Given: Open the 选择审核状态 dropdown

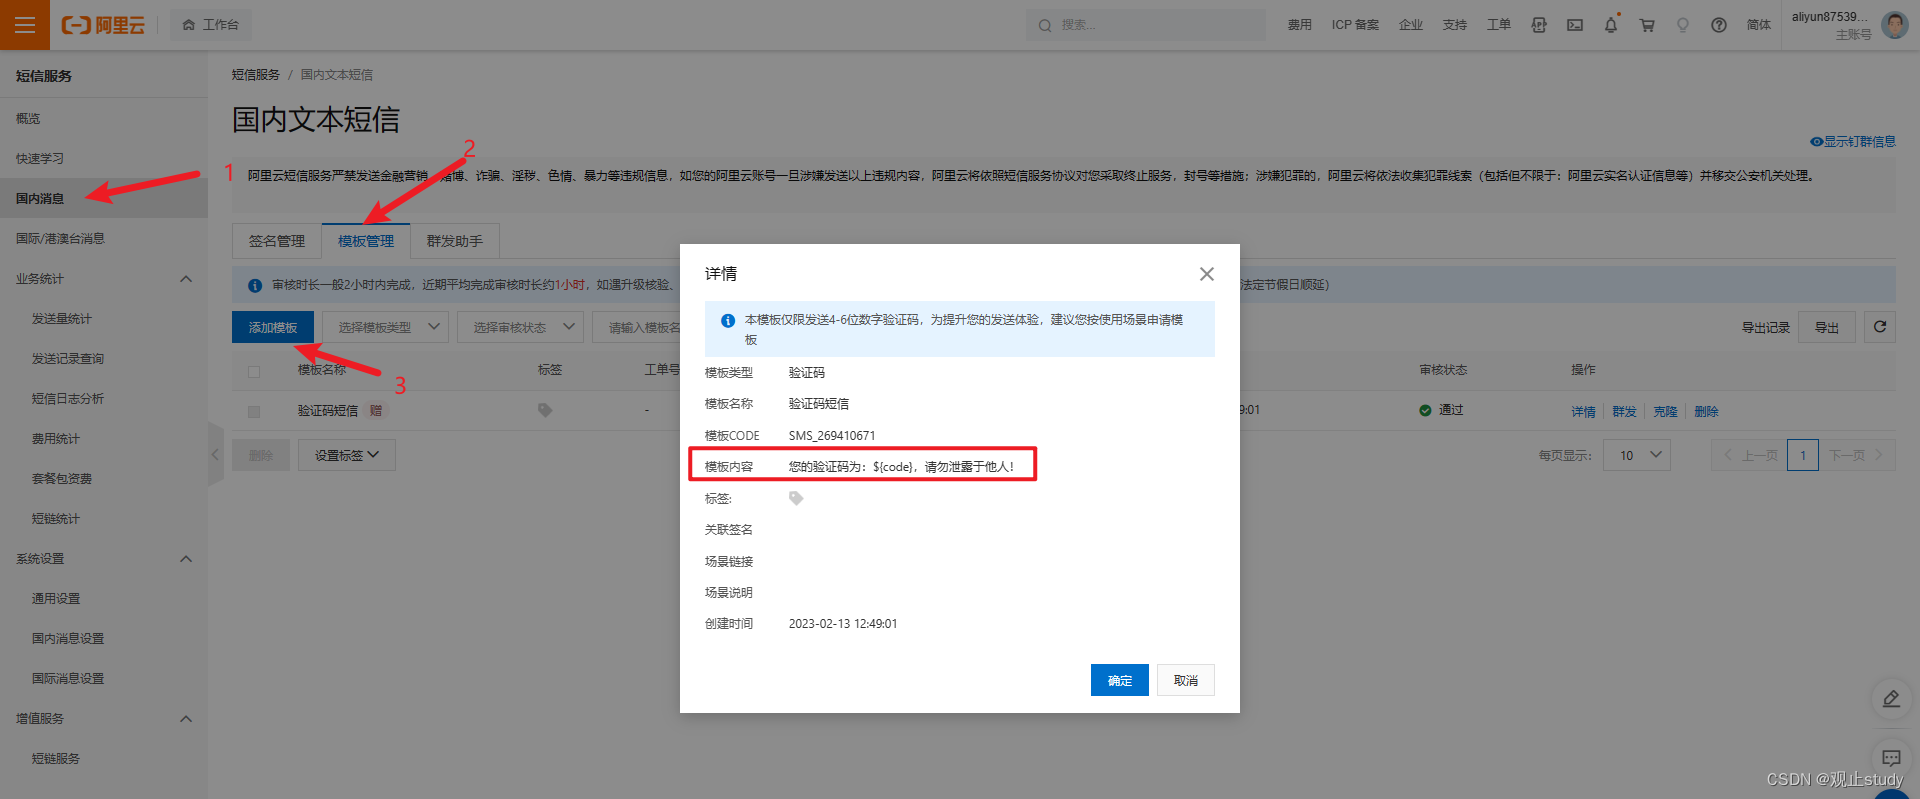Looking at the screenshot, I should [x=520, y=327].
